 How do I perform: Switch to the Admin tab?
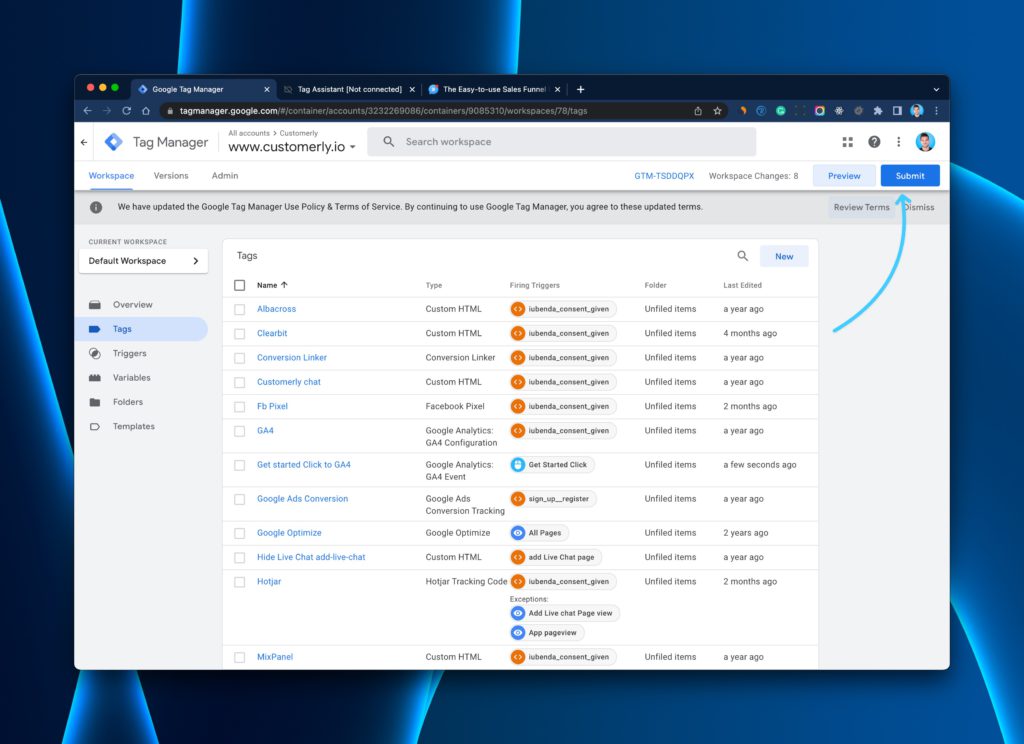[225, 176]
